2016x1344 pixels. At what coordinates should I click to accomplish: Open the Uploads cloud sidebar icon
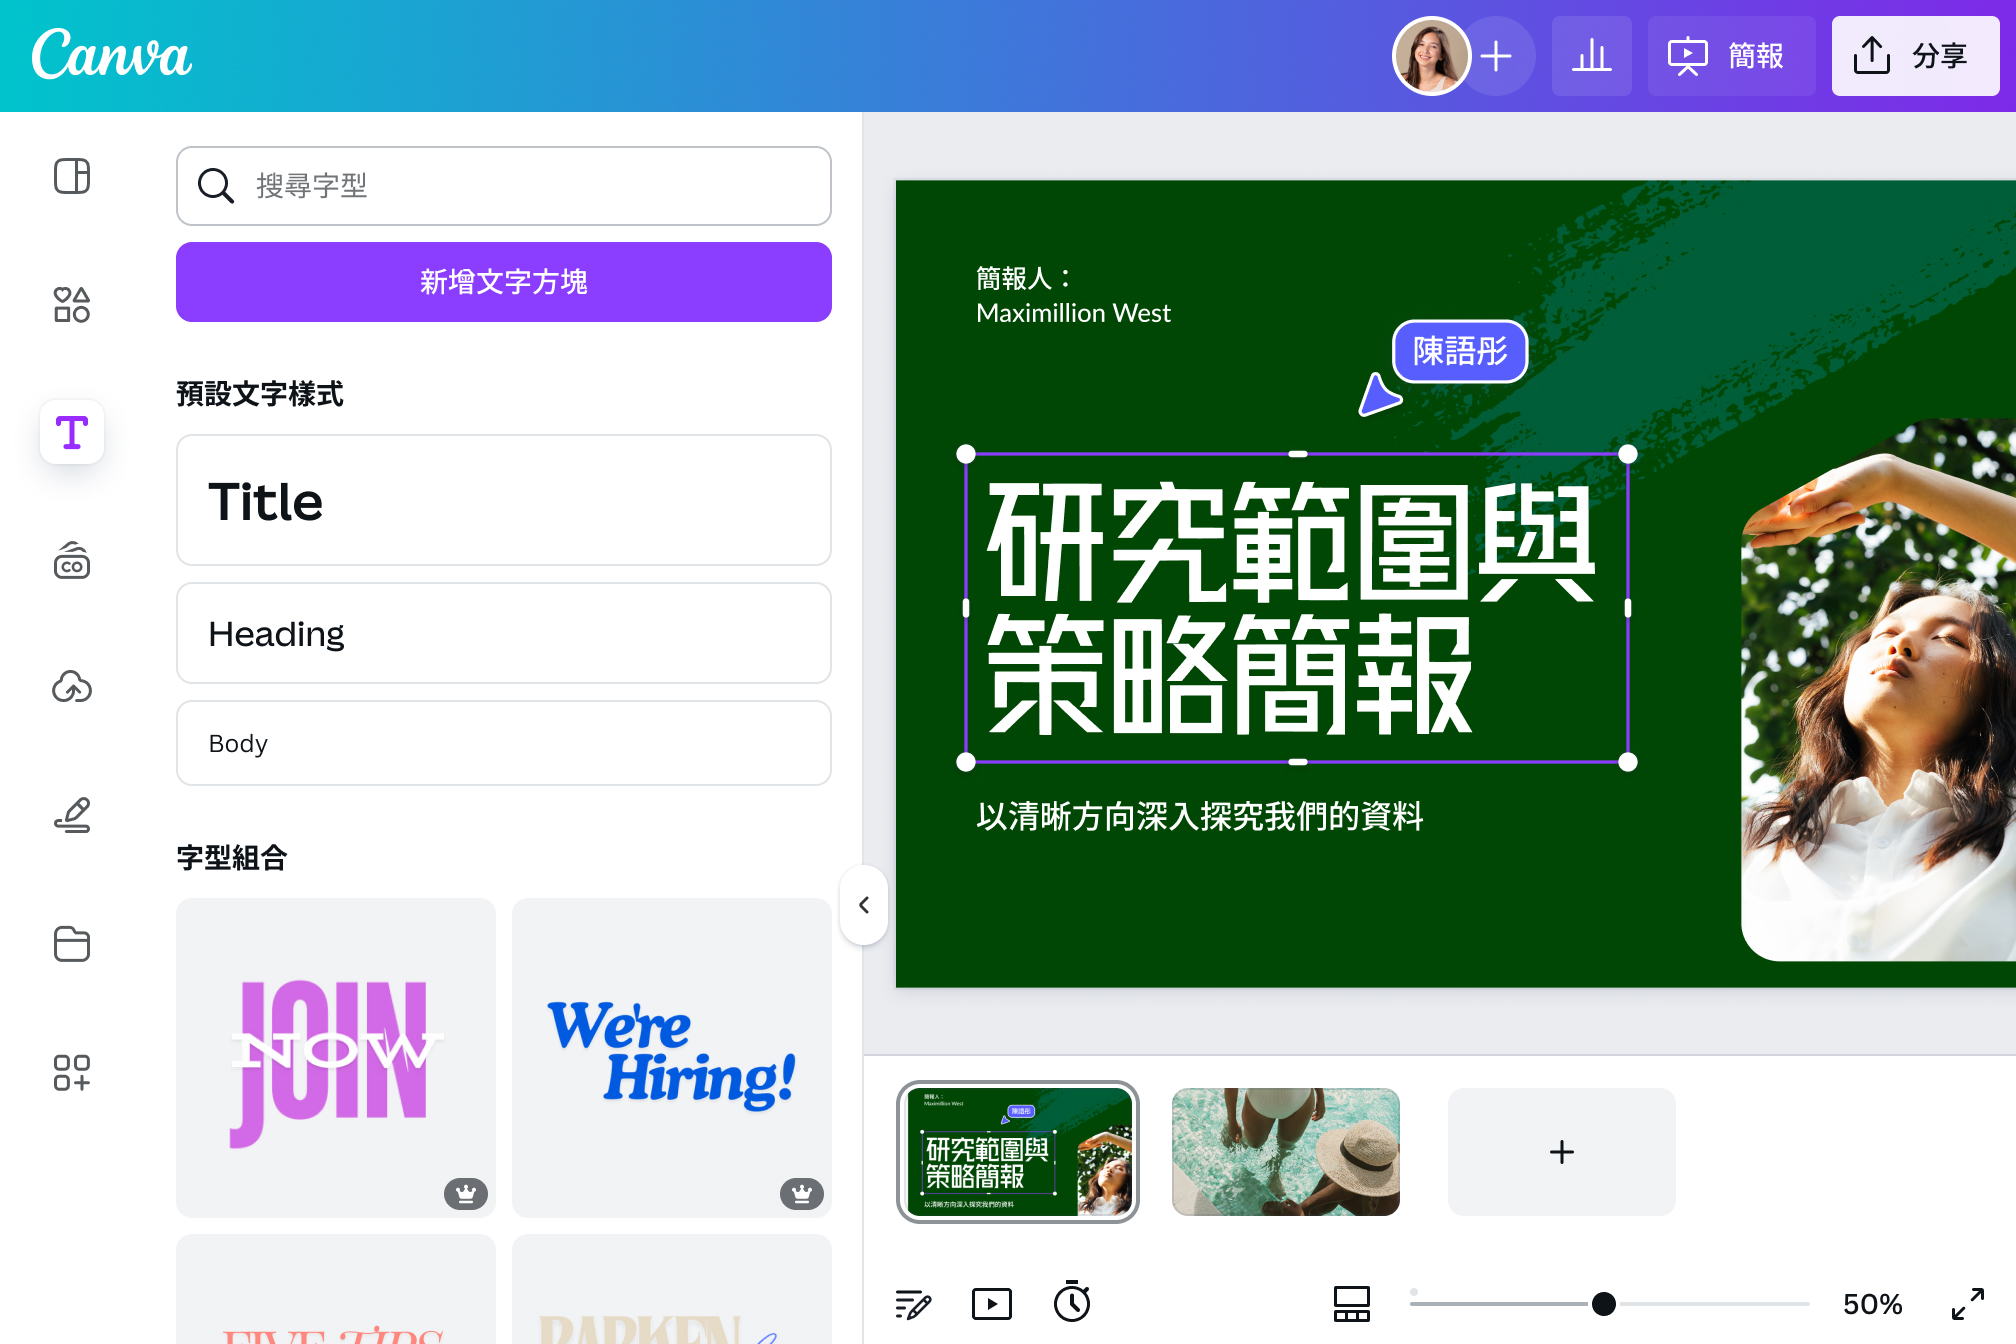click(x=72, y=688)
